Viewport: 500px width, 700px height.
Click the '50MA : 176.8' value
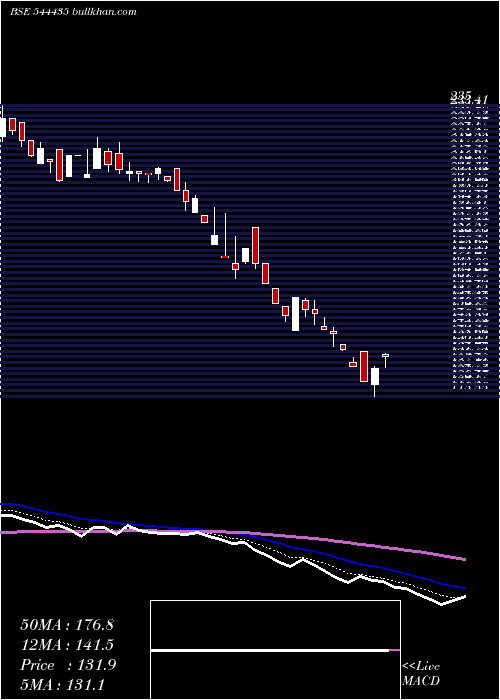(x=67, y=625)
